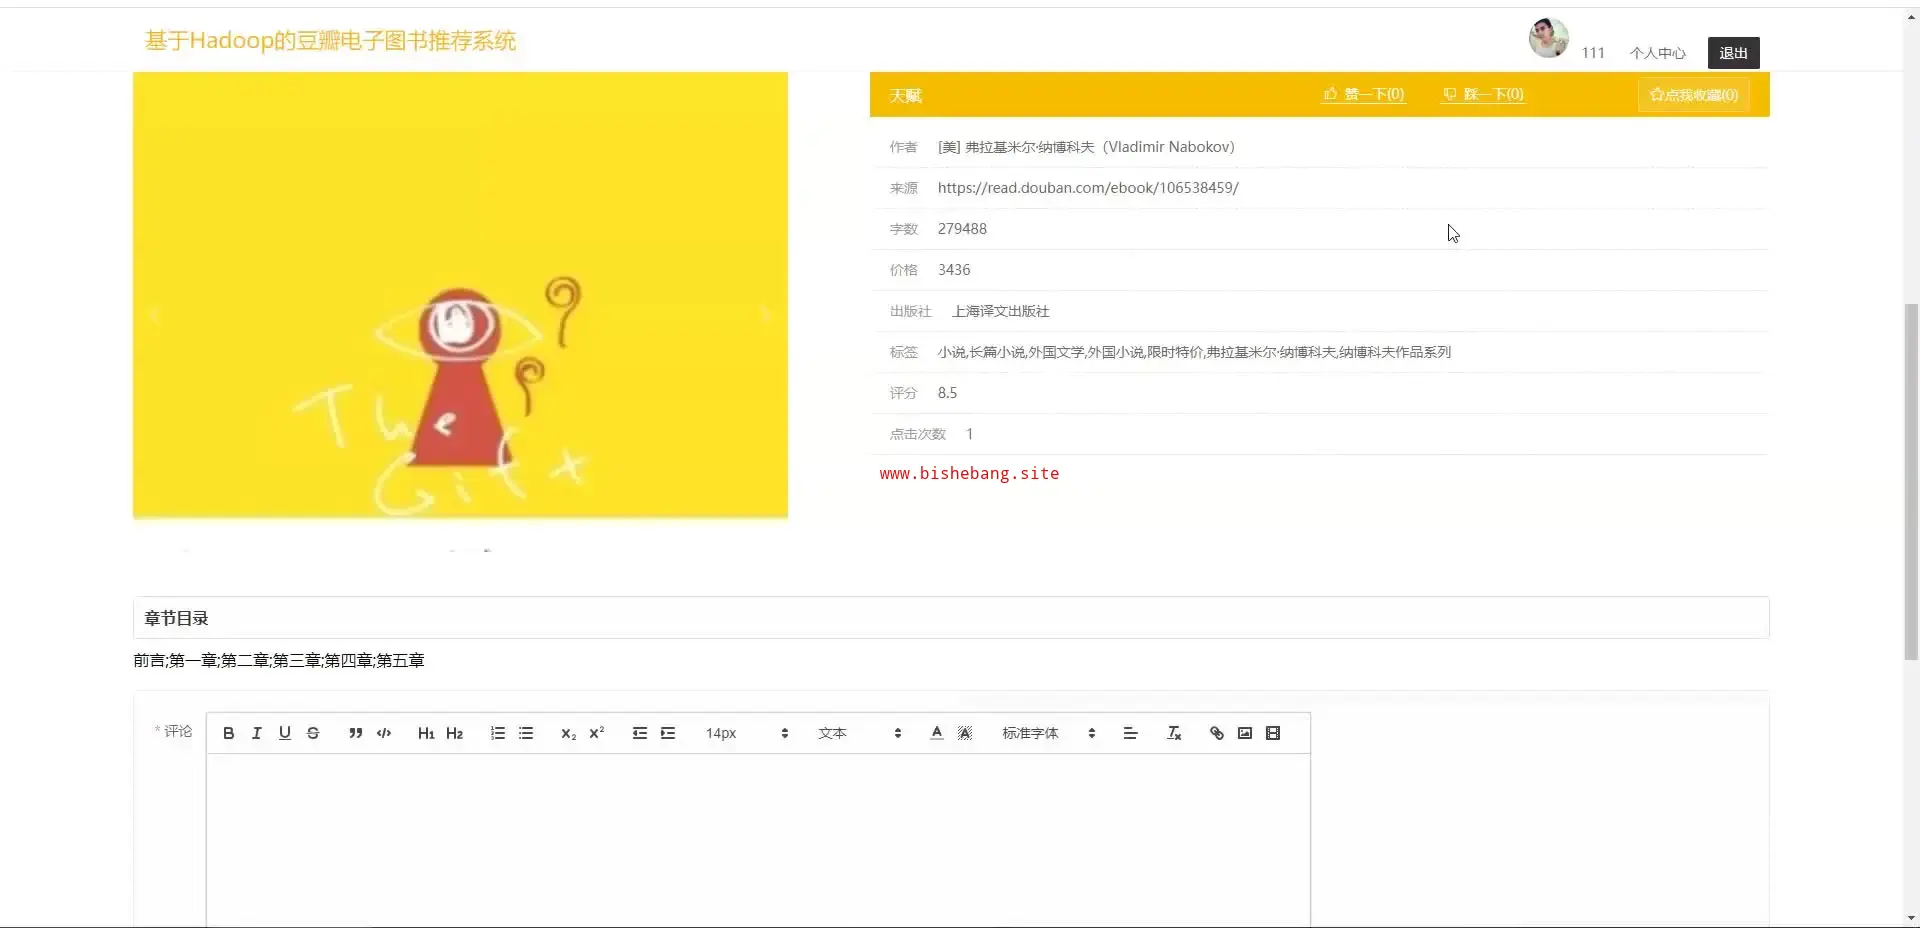The width and height of the screenshot is (1920, 928).
Task: Click the 基于Hadoop的豆瓣电子图书推荐系统 site title
Action: (x=330, y=41)
